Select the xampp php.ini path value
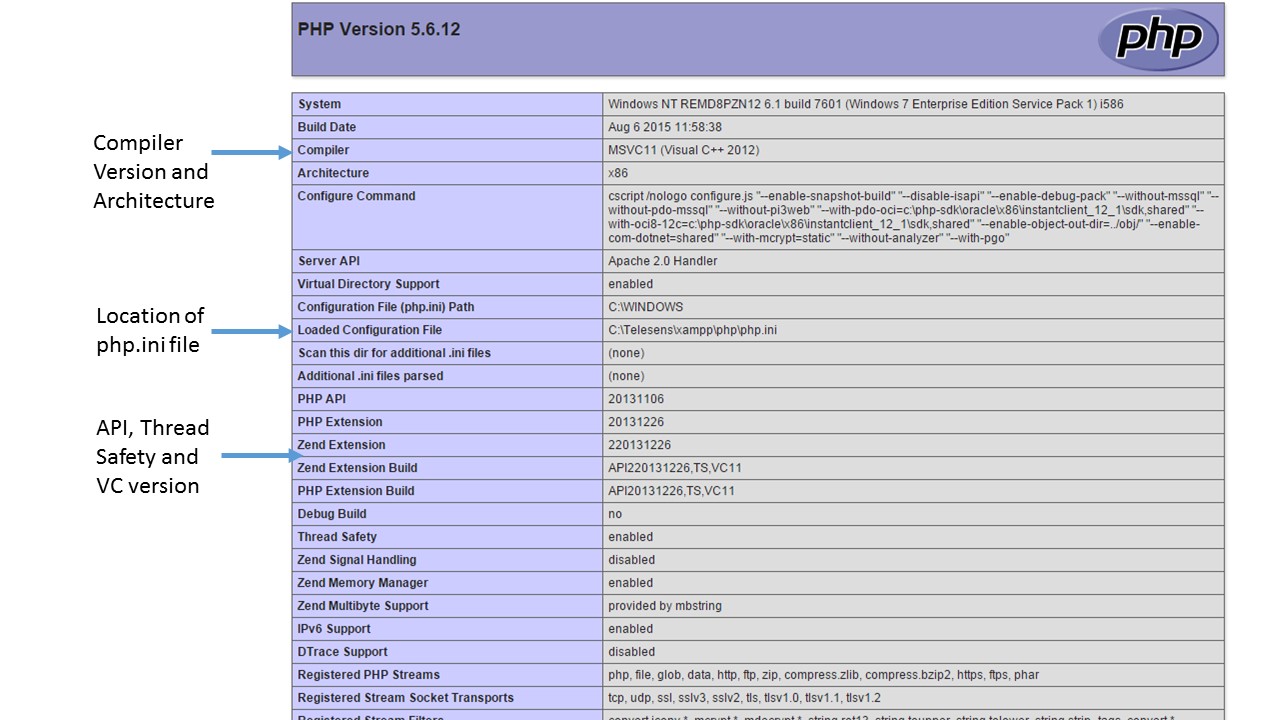1280x720 pixels. click(x=693, y=330)
